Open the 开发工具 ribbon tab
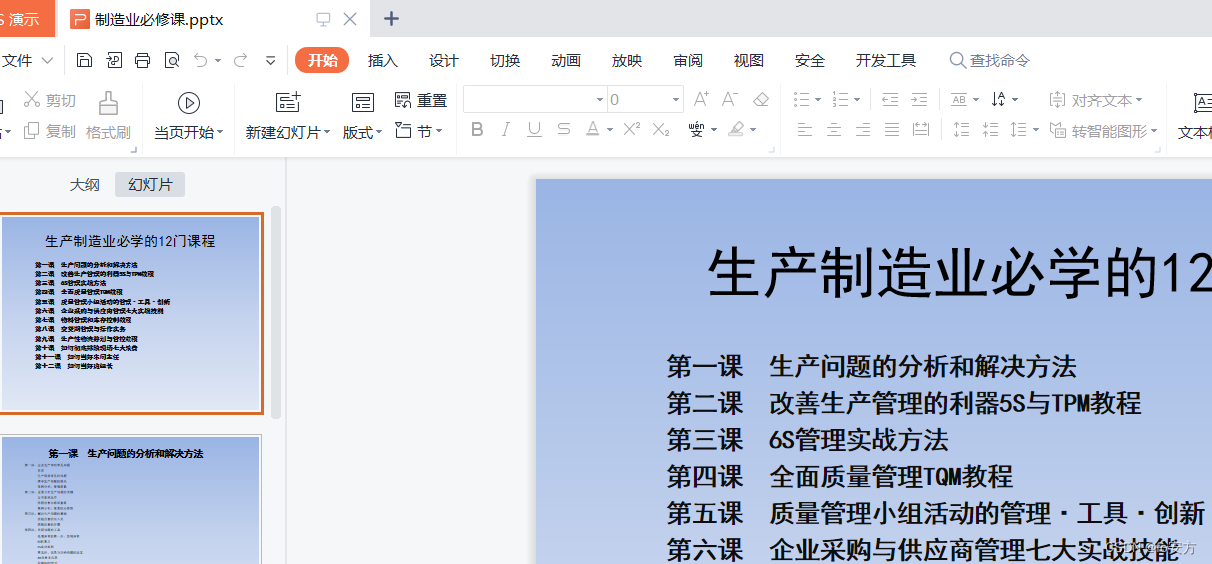This screenshot has height=564, width=1212. 886,61
